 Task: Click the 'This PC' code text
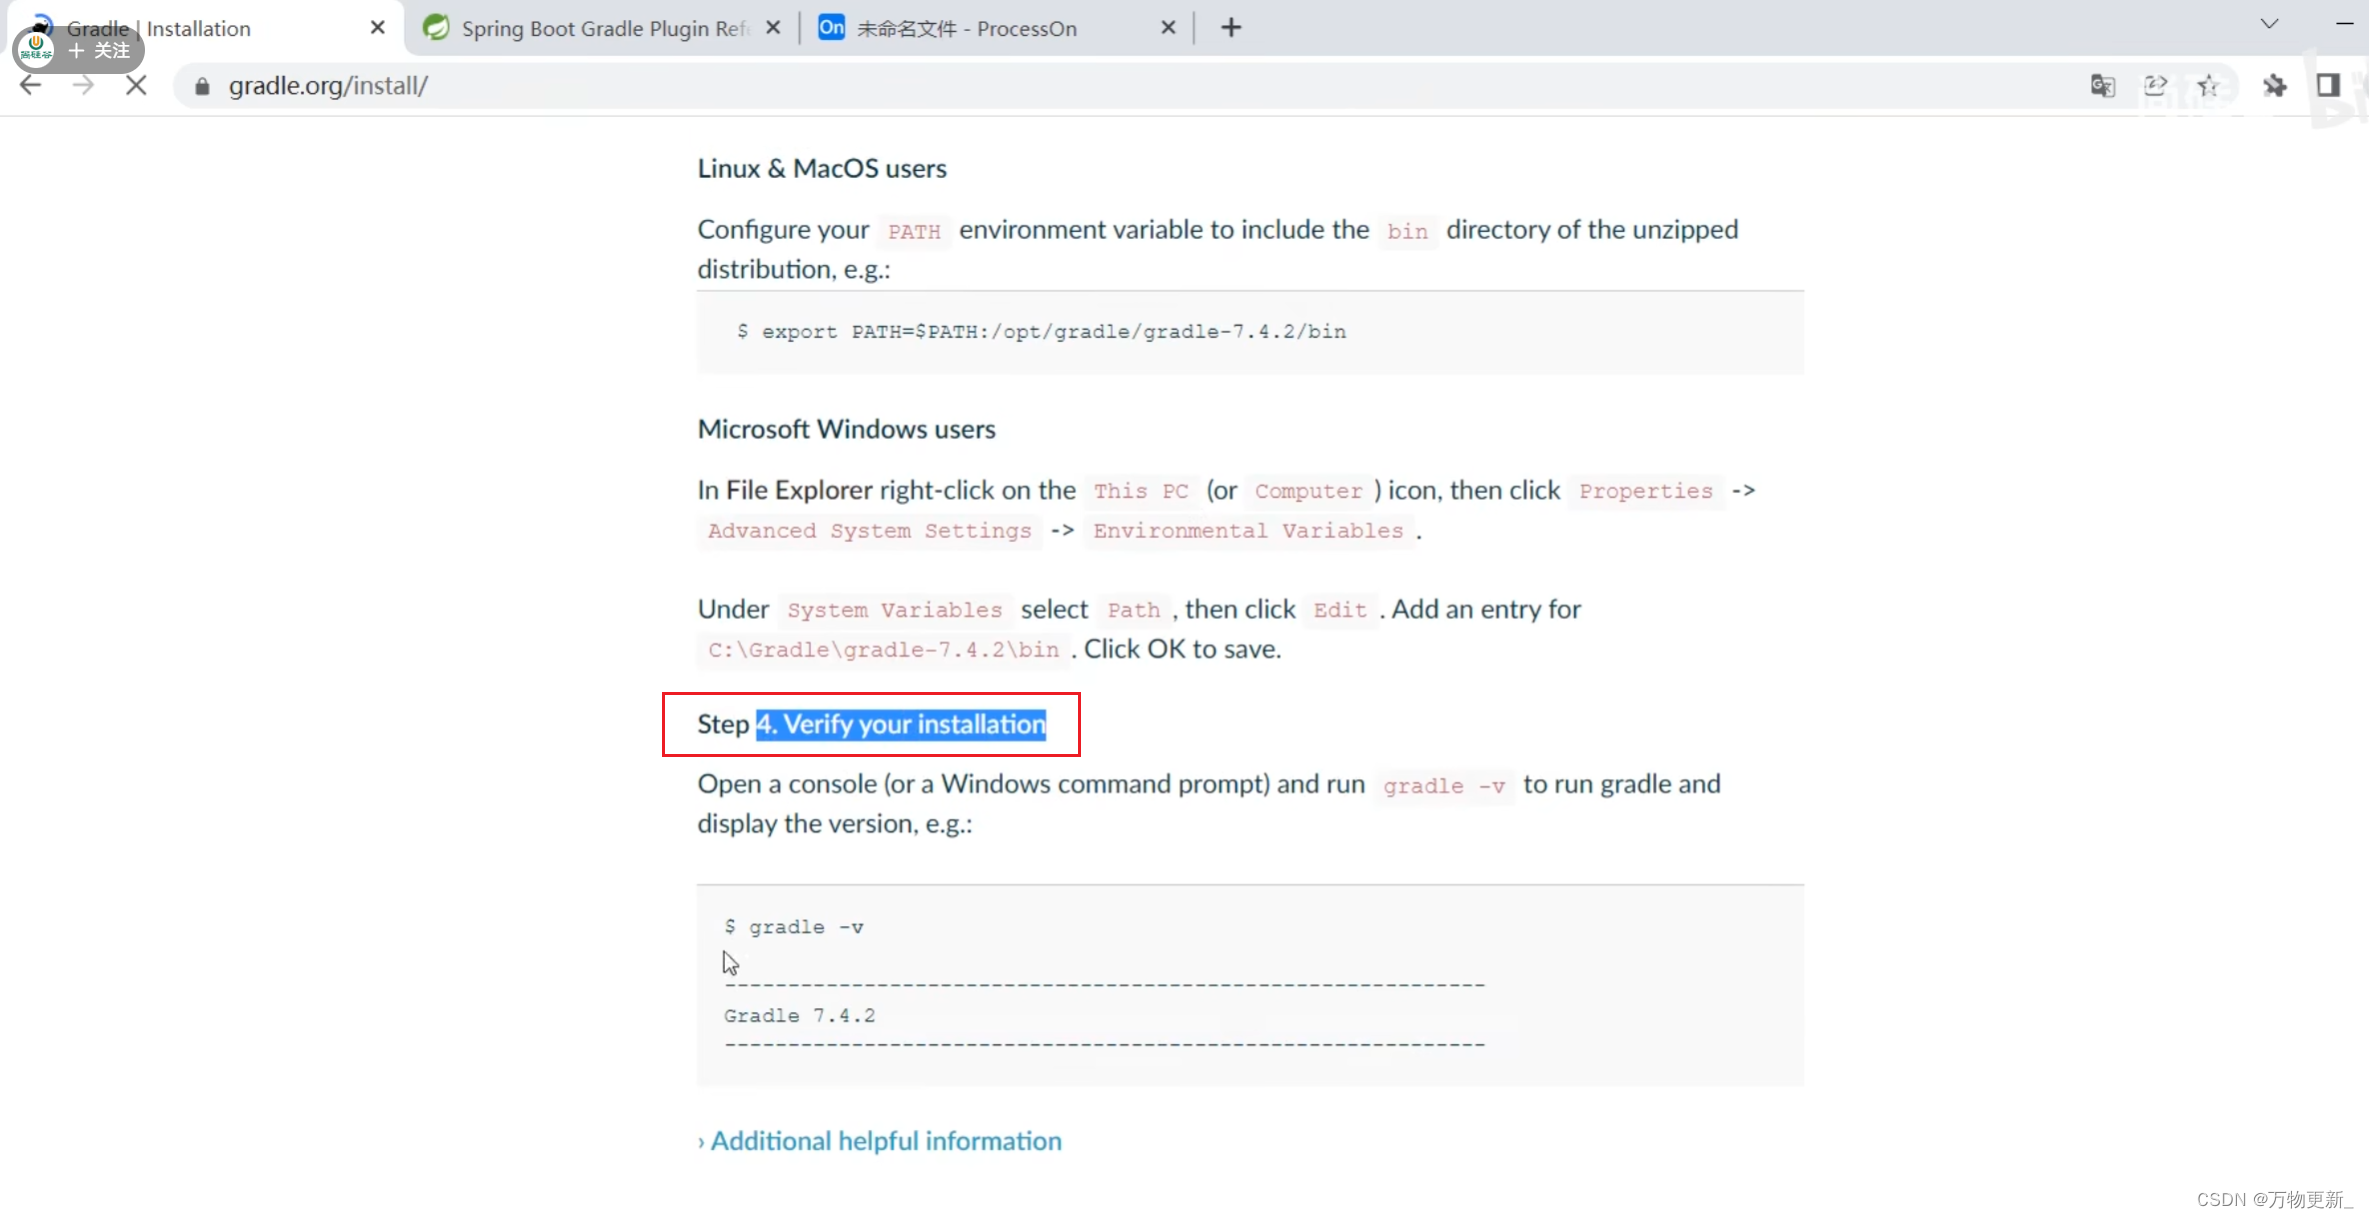(1141, 491)
